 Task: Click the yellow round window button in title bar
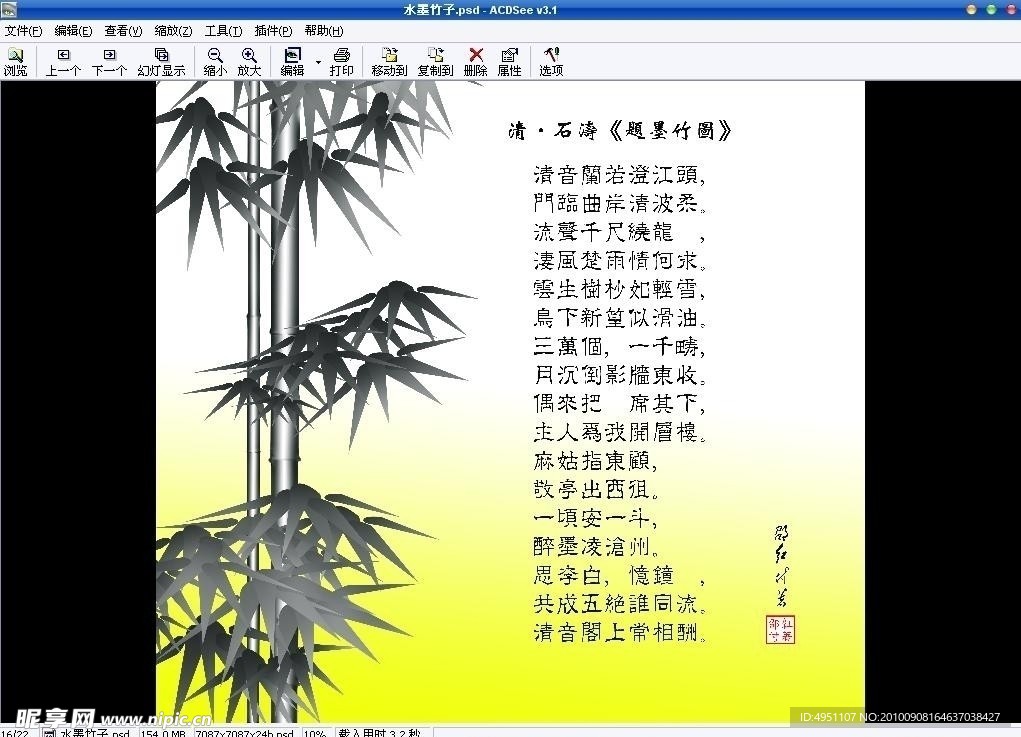972,10
